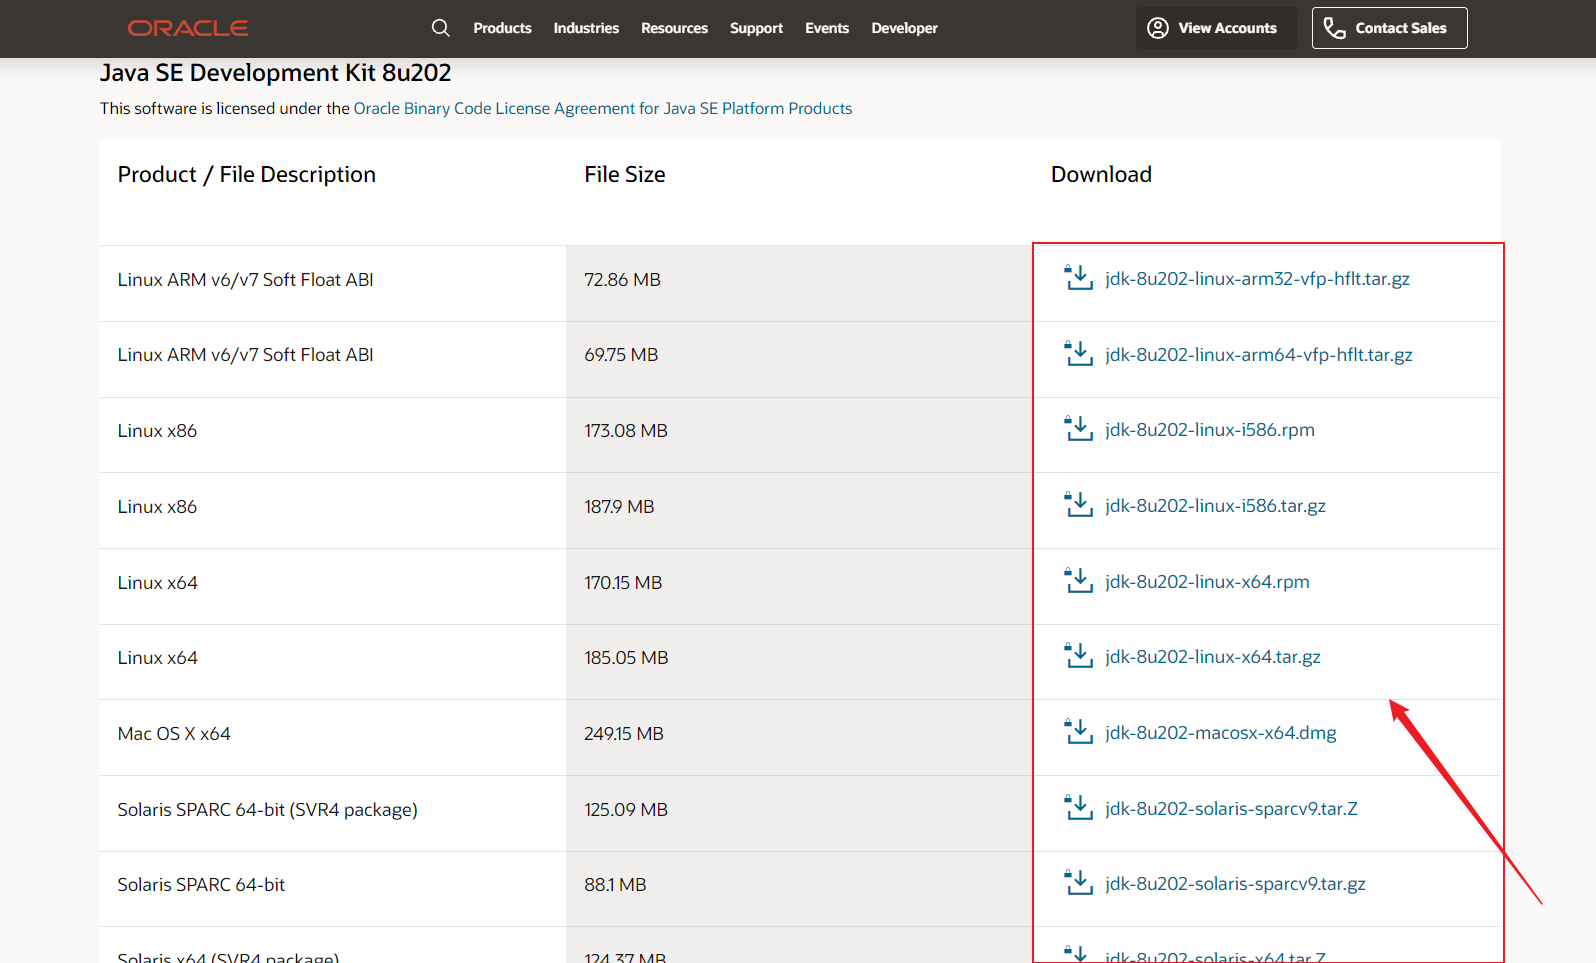1596x963 pixels.
Task: Open the Oracle Binary Code License Agreement link
Action: tap(603, 108)
